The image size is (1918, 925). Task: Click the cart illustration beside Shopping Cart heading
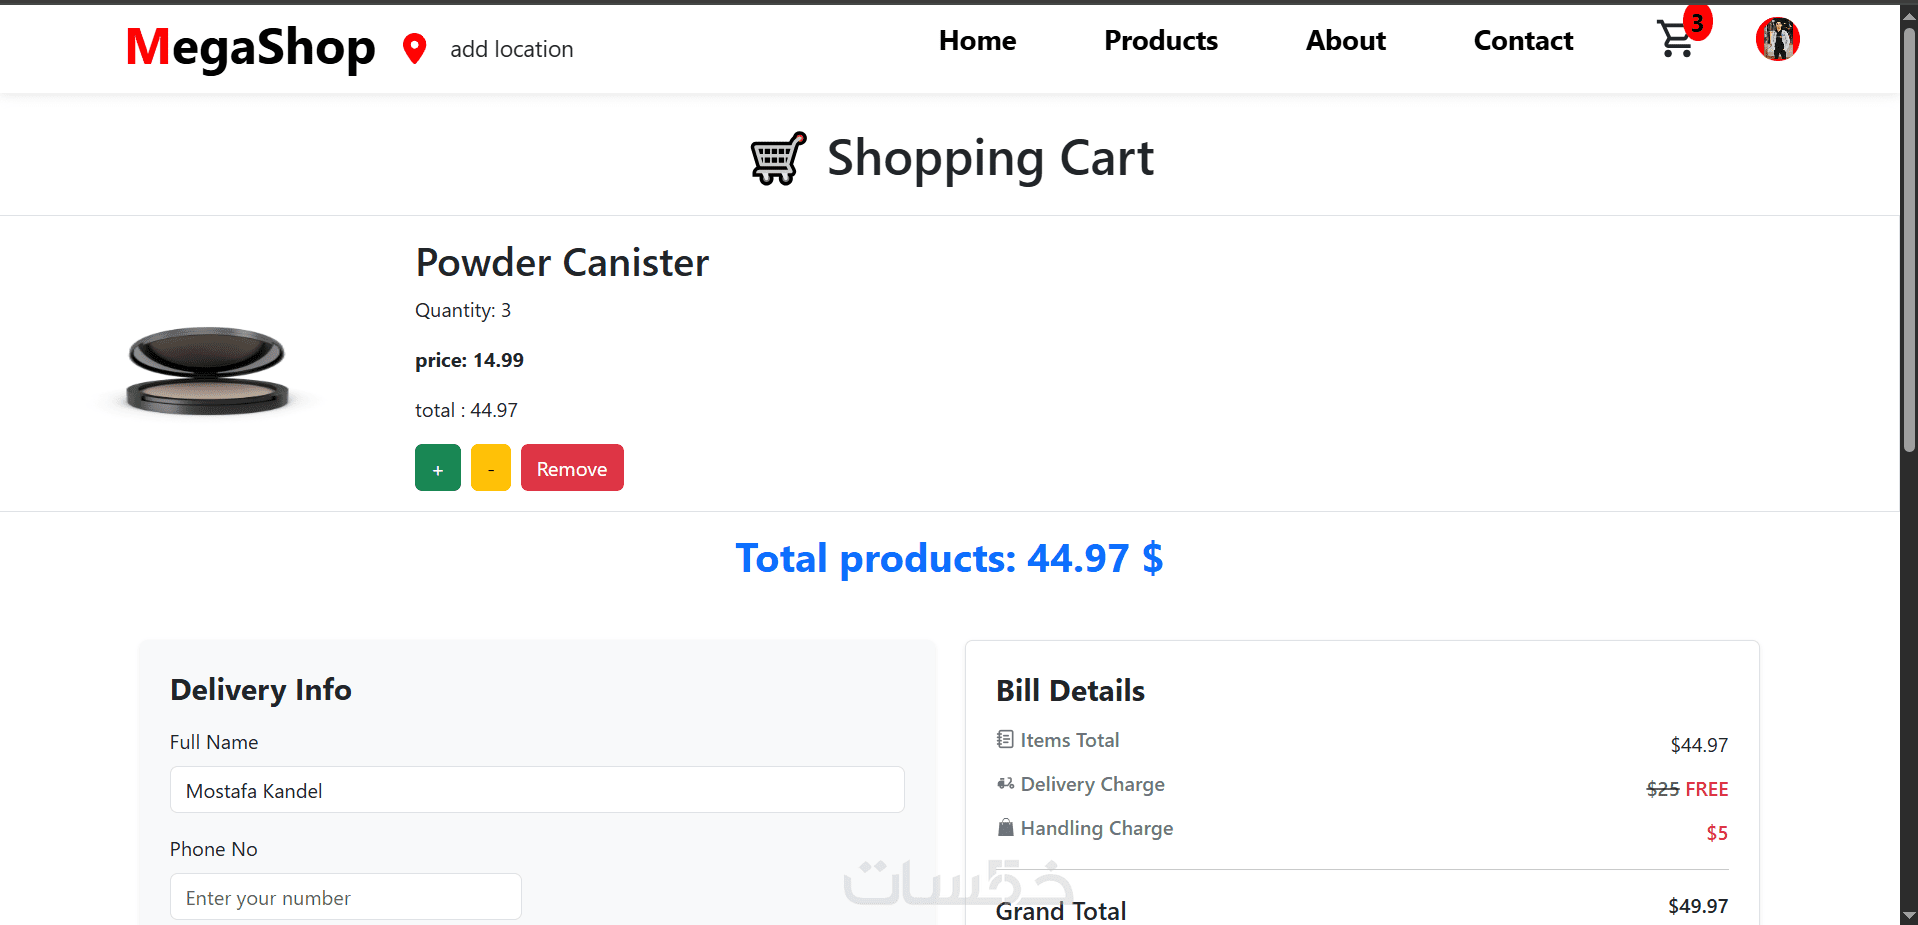(778, 159)
